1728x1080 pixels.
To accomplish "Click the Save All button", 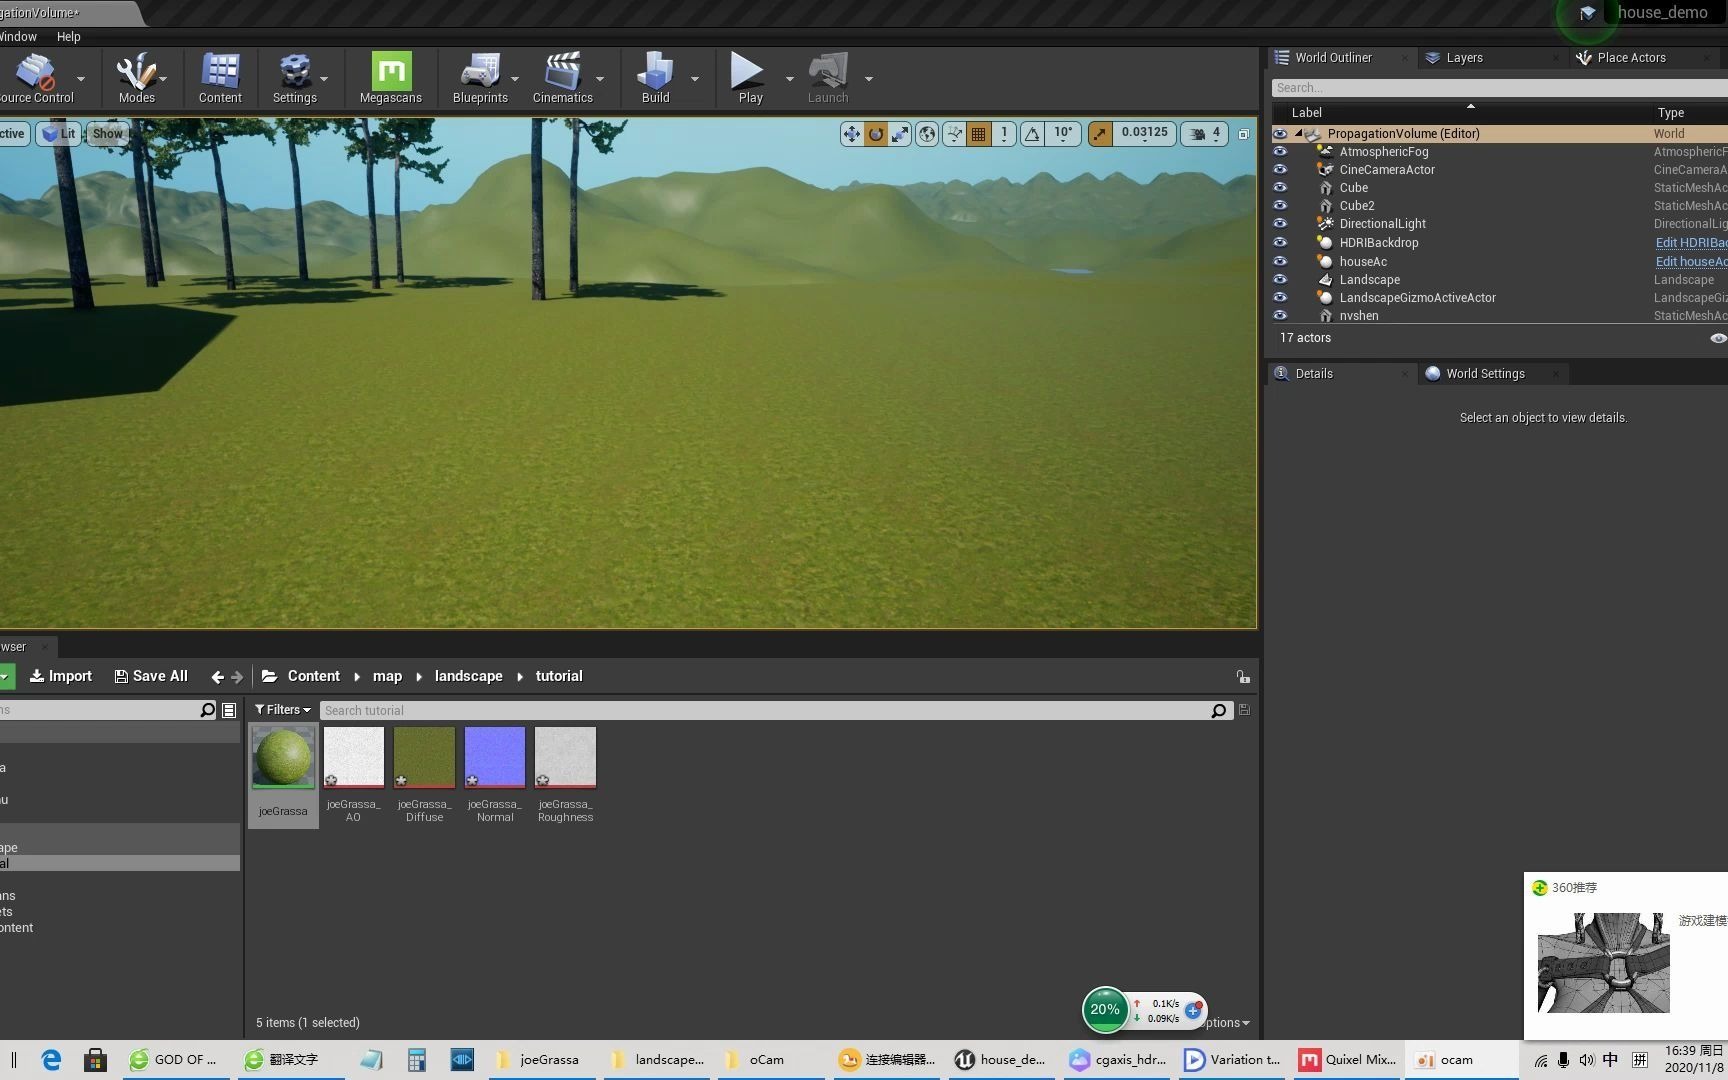I will [151, 675].
